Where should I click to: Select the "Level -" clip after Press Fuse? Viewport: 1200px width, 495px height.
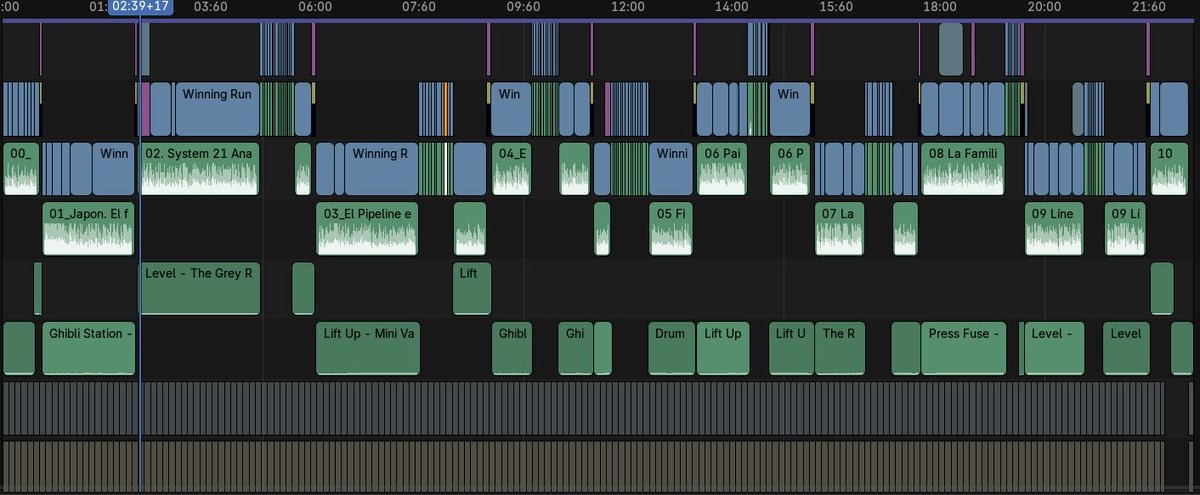click(x=1054, y=348)
